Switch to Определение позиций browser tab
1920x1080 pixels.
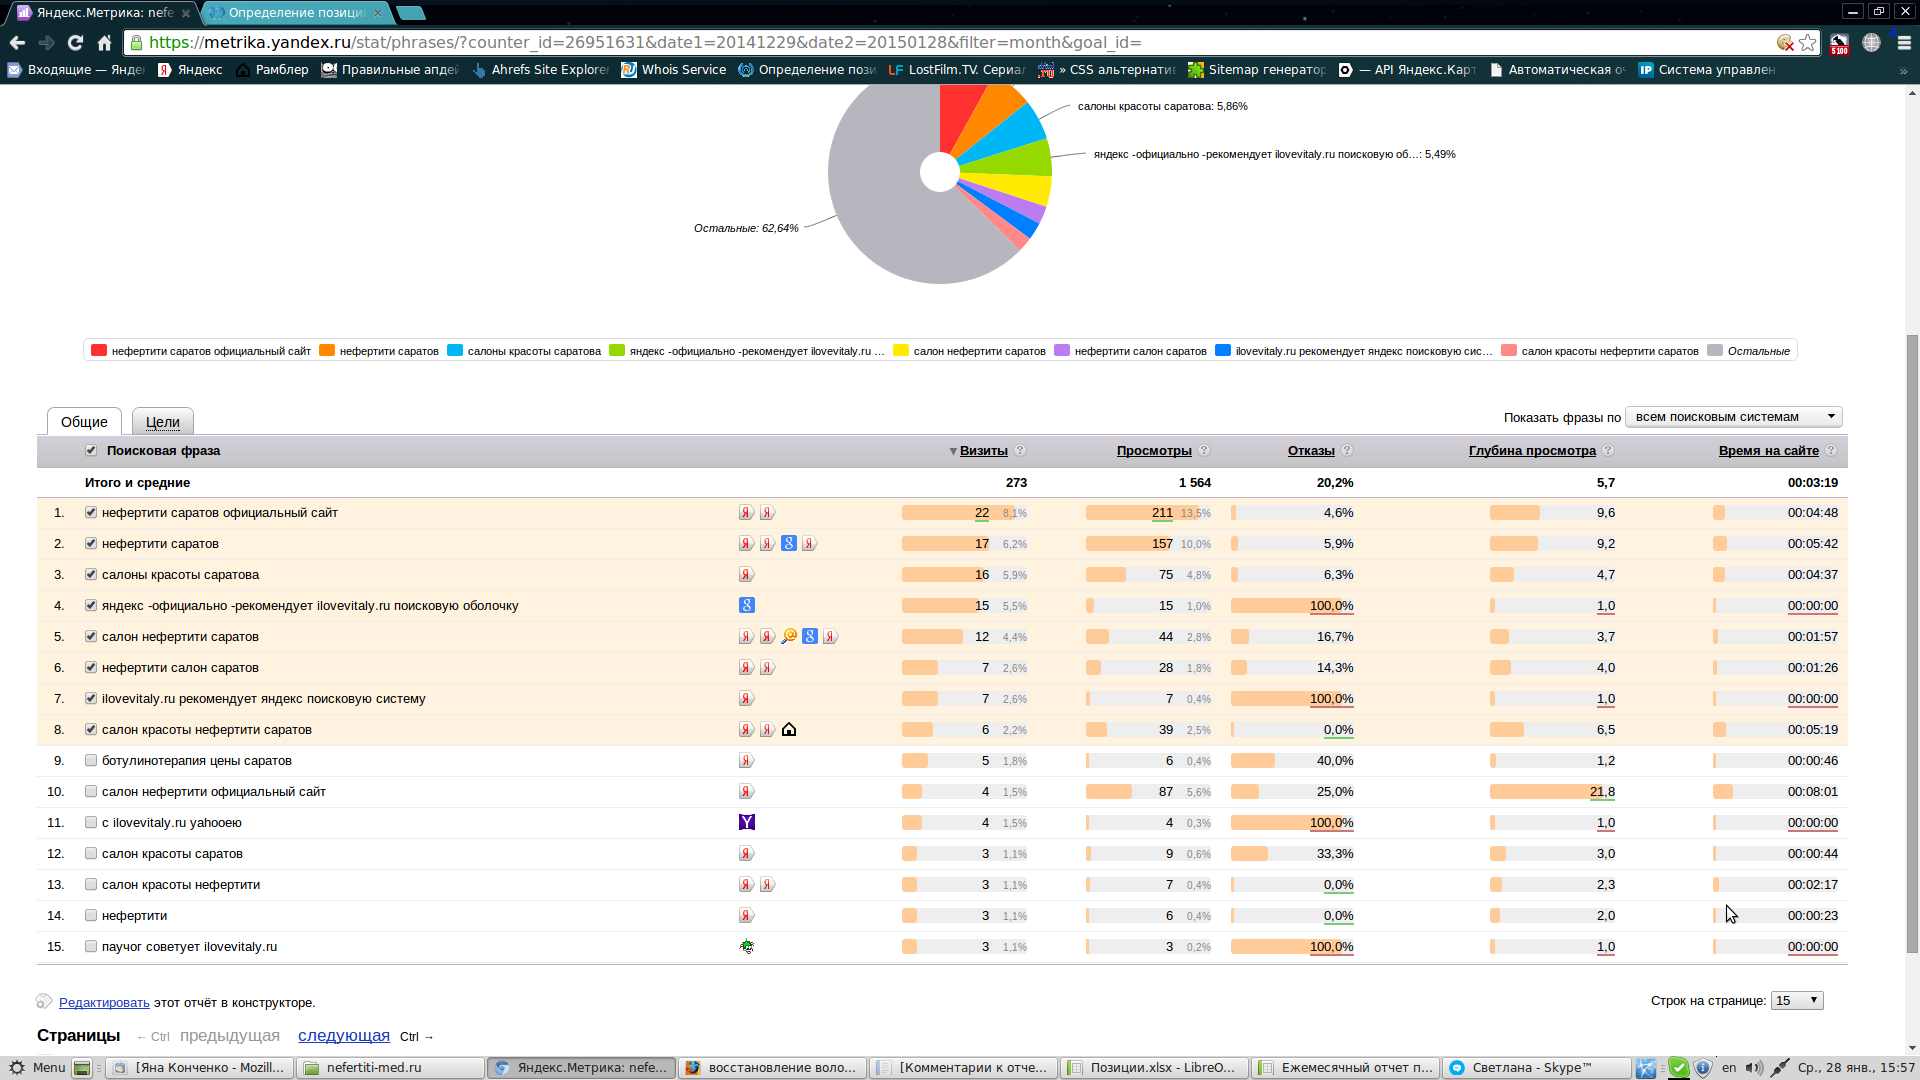pyautogui.click(x=295, y=13)
